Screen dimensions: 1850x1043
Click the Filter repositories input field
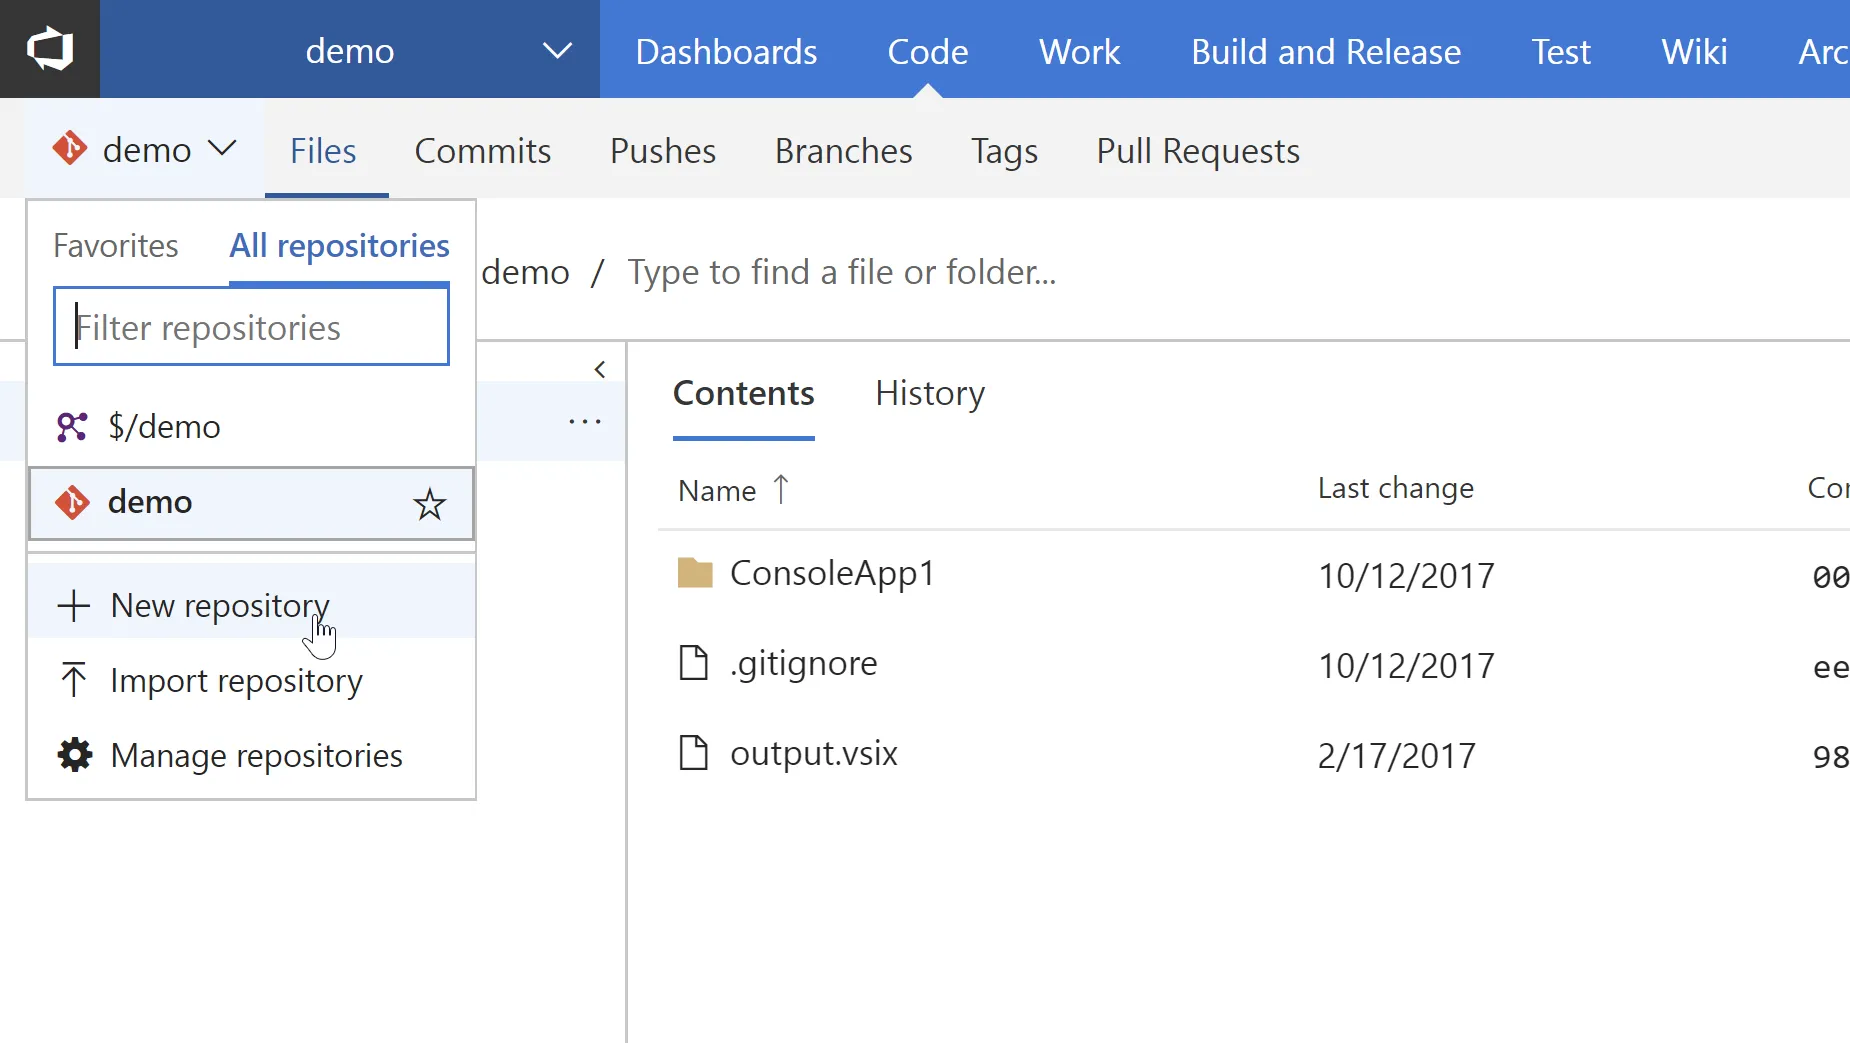(251, 327)
